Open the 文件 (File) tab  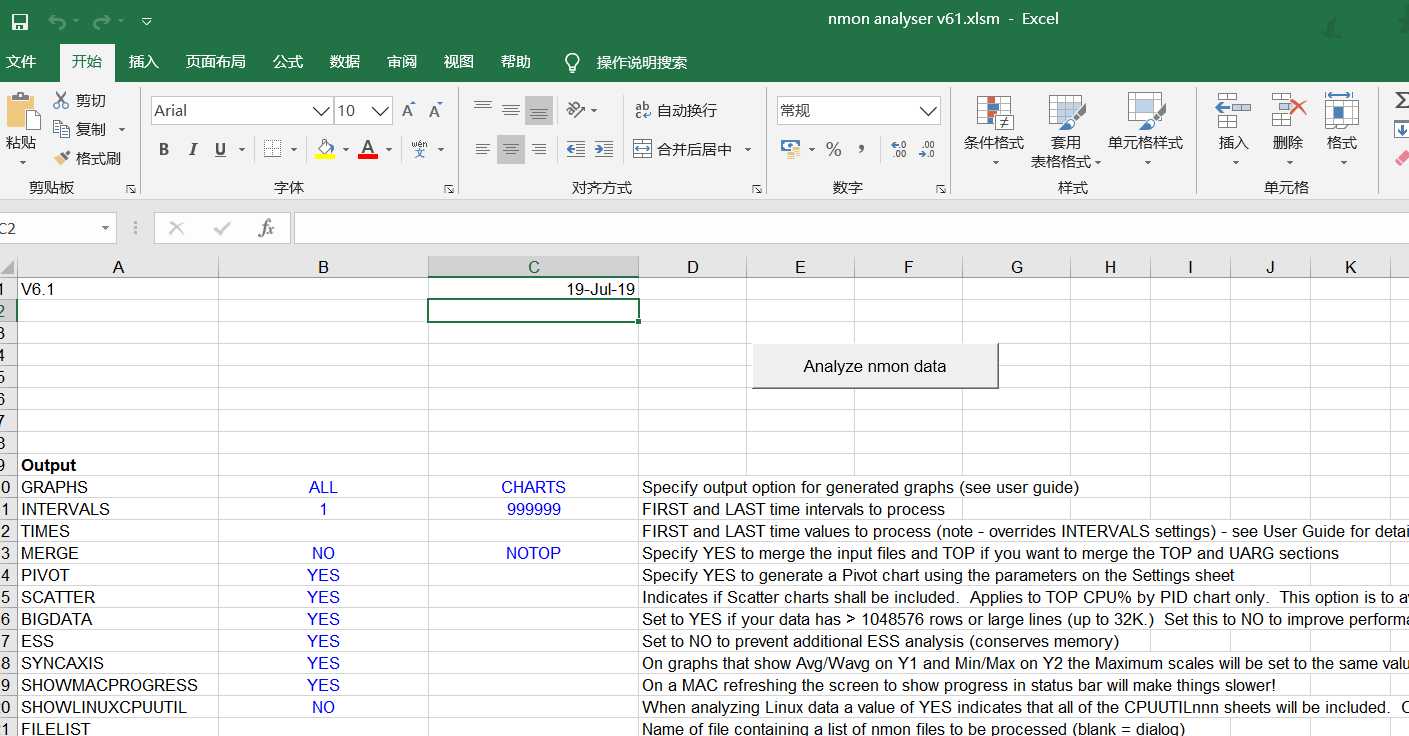pos(21,62)
